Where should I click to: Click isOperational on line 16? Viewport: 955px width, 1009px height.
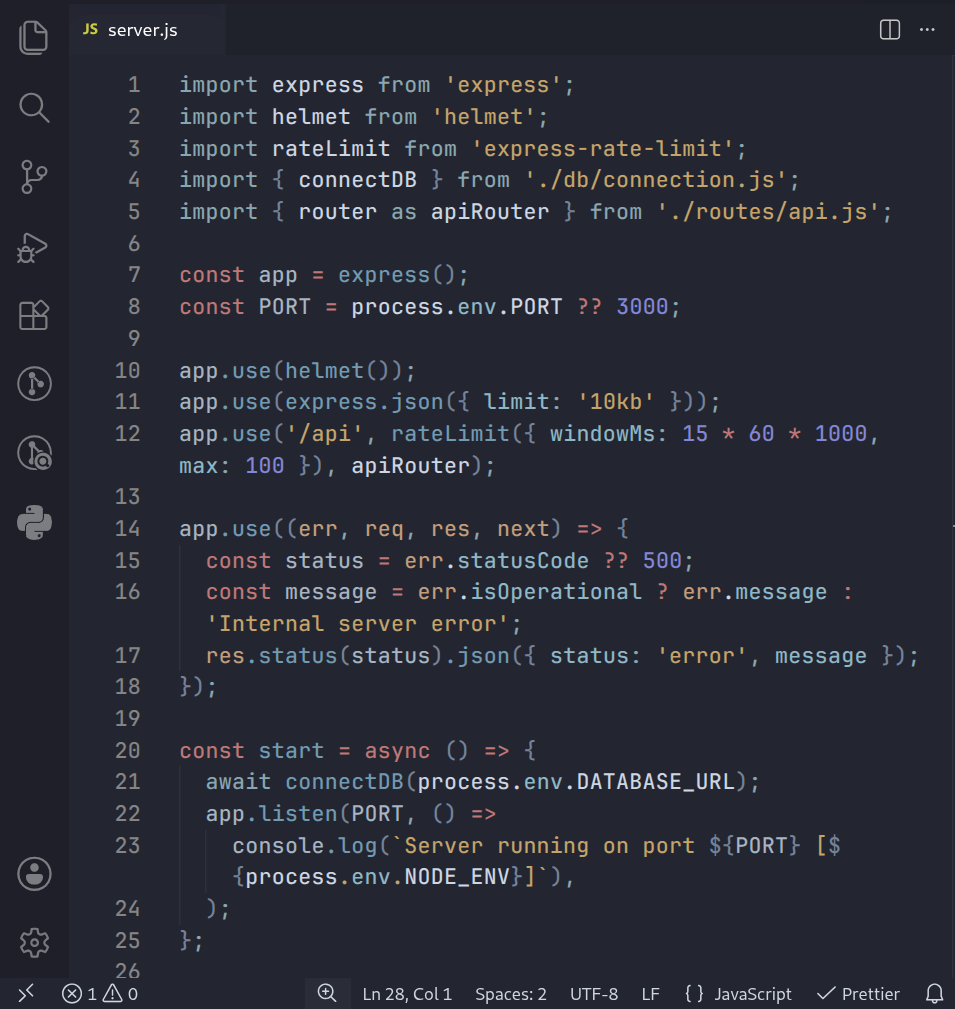click(x=556, y=592)
